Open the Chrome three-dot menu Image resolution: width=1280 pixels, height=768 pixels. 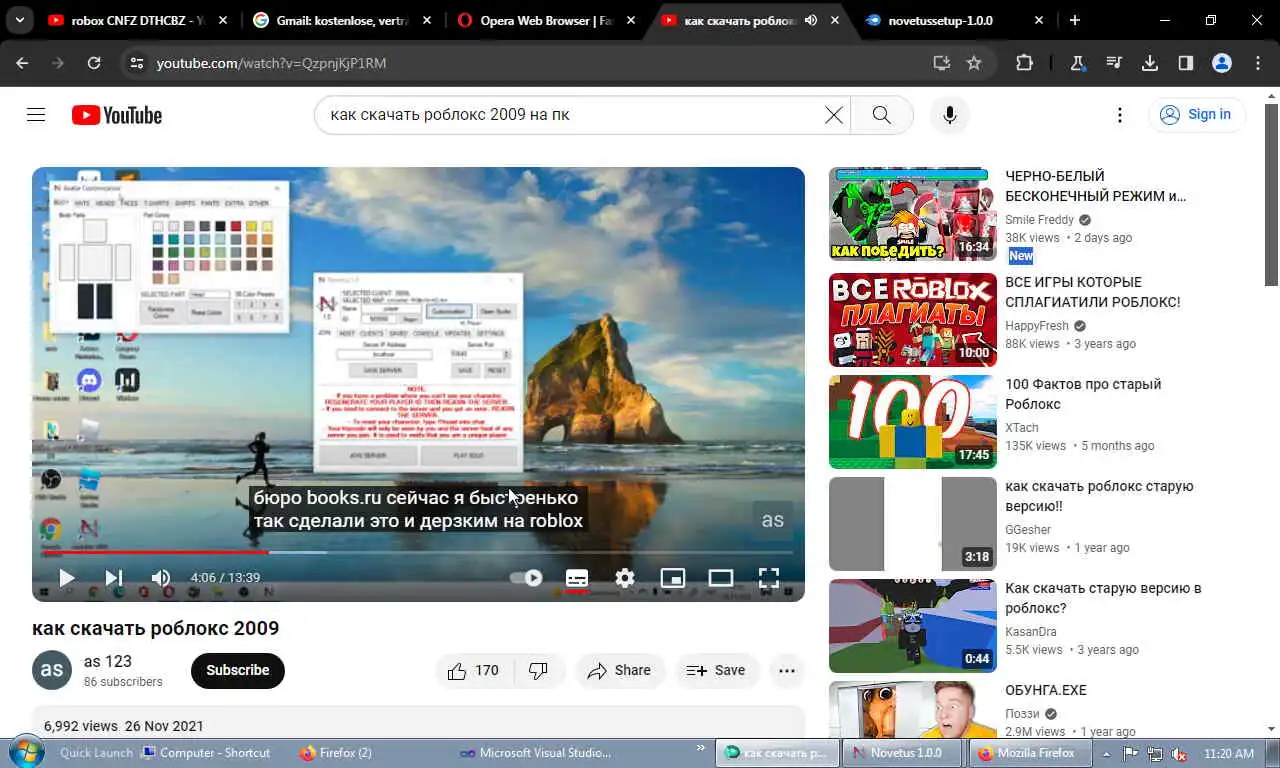click(x=1258, y=63)
